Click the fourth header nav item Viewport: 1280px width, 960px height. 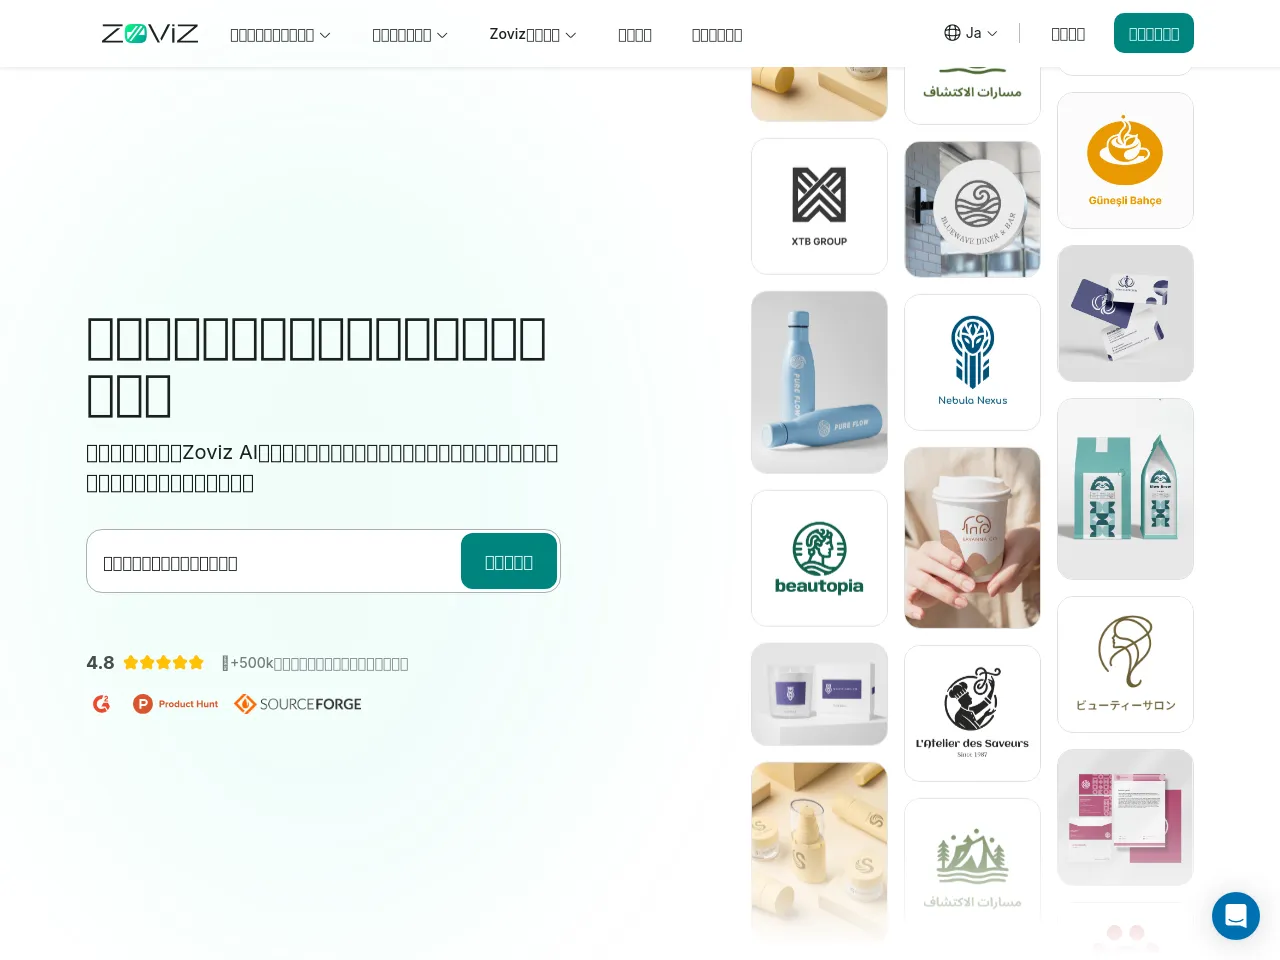[x=635, y=35]
